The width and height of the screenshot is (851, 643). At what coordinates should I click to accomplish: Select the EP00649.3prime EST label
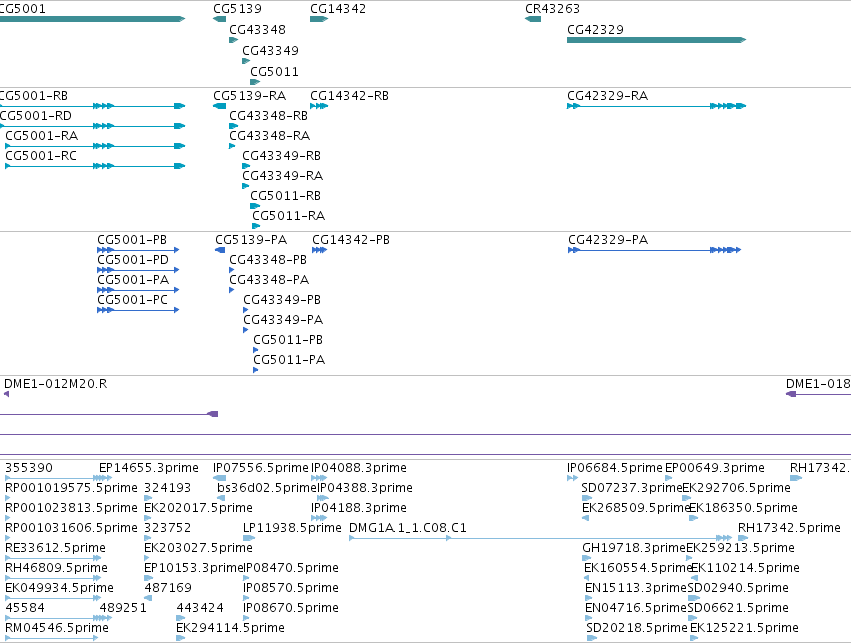click(x=715, y=468)
